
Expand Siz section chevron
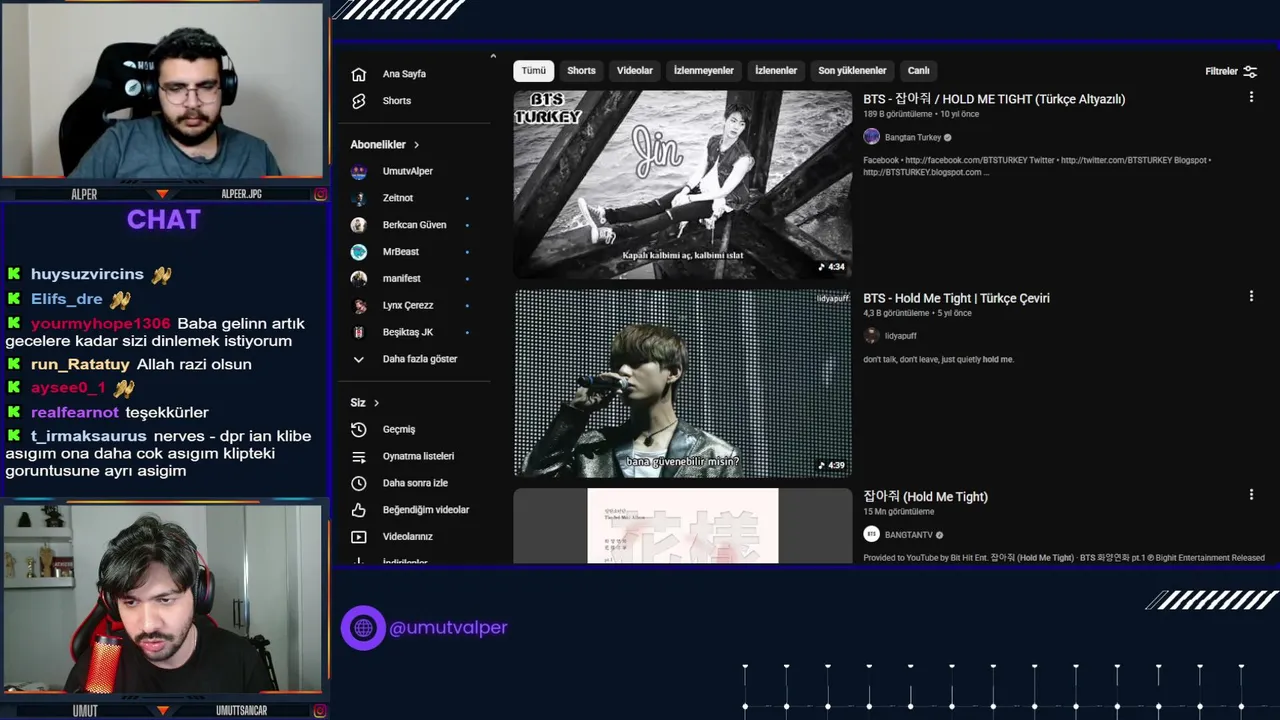pyautogui.click(x=376, y=403)
